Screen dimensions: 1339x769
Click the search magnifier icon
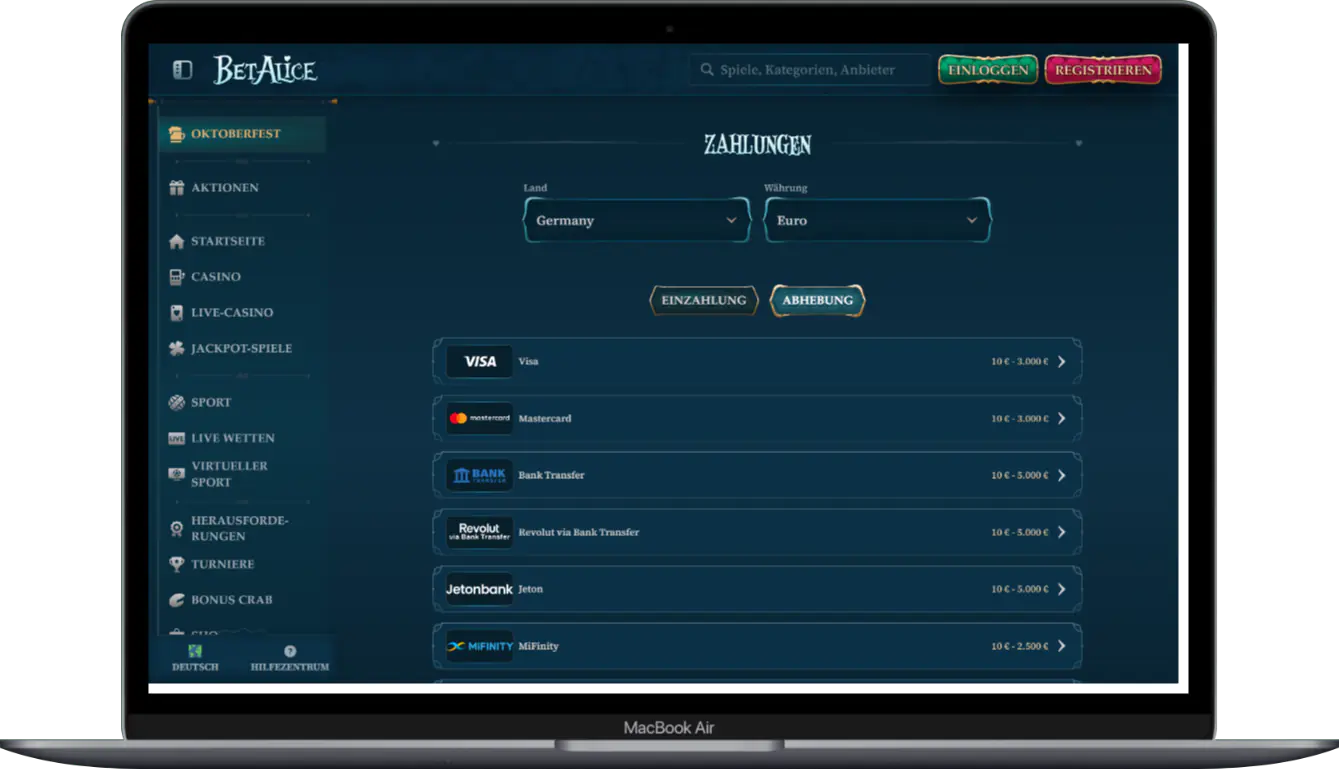pyautogui.click(x=707, y=70)
